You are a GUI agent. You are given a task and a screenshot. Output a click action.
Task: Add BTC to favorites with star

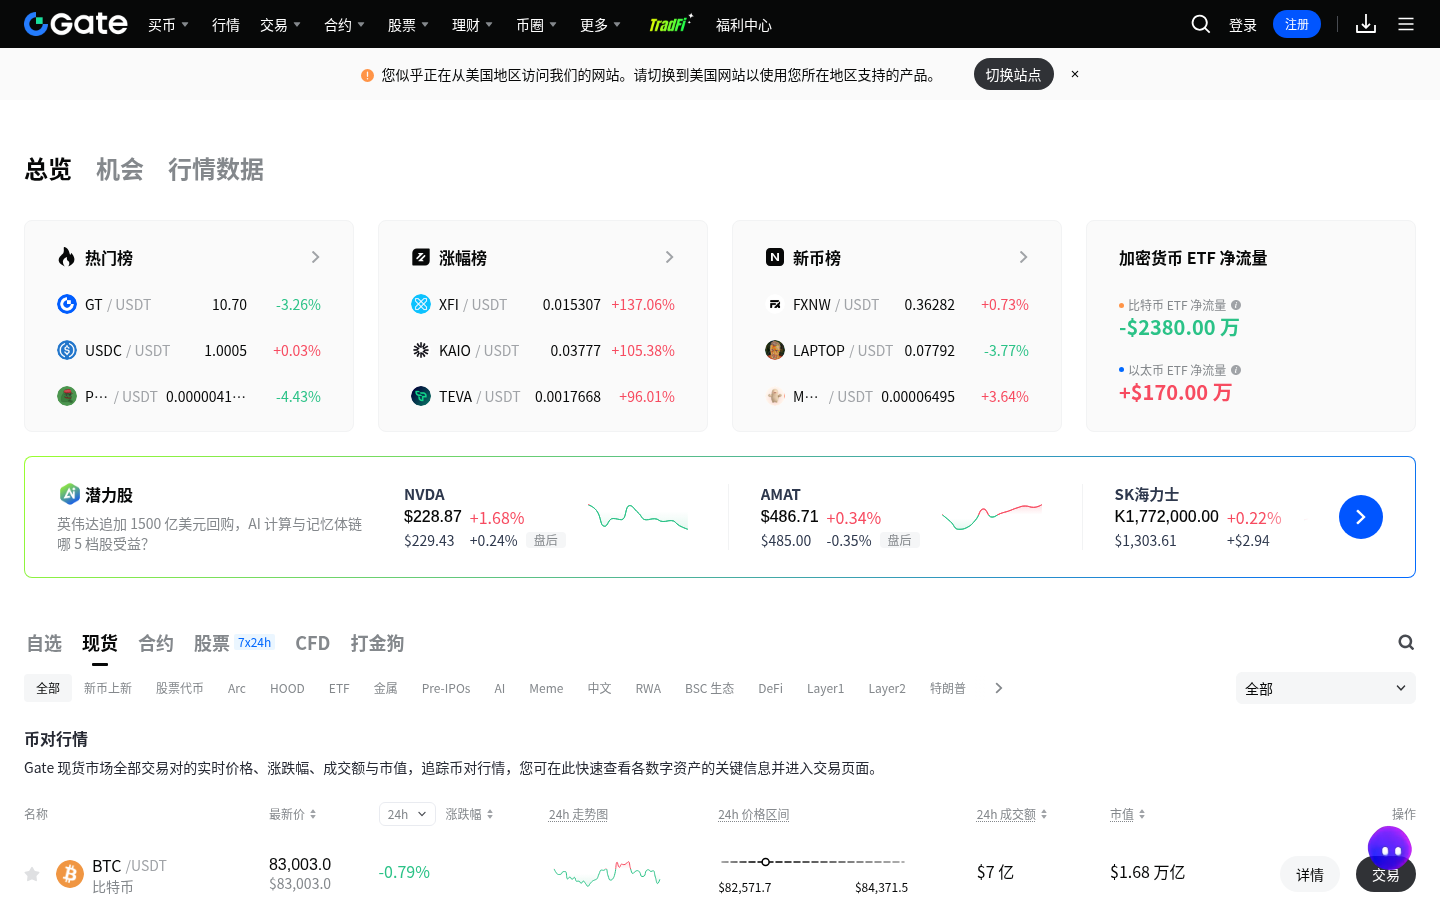coord(32,874)
